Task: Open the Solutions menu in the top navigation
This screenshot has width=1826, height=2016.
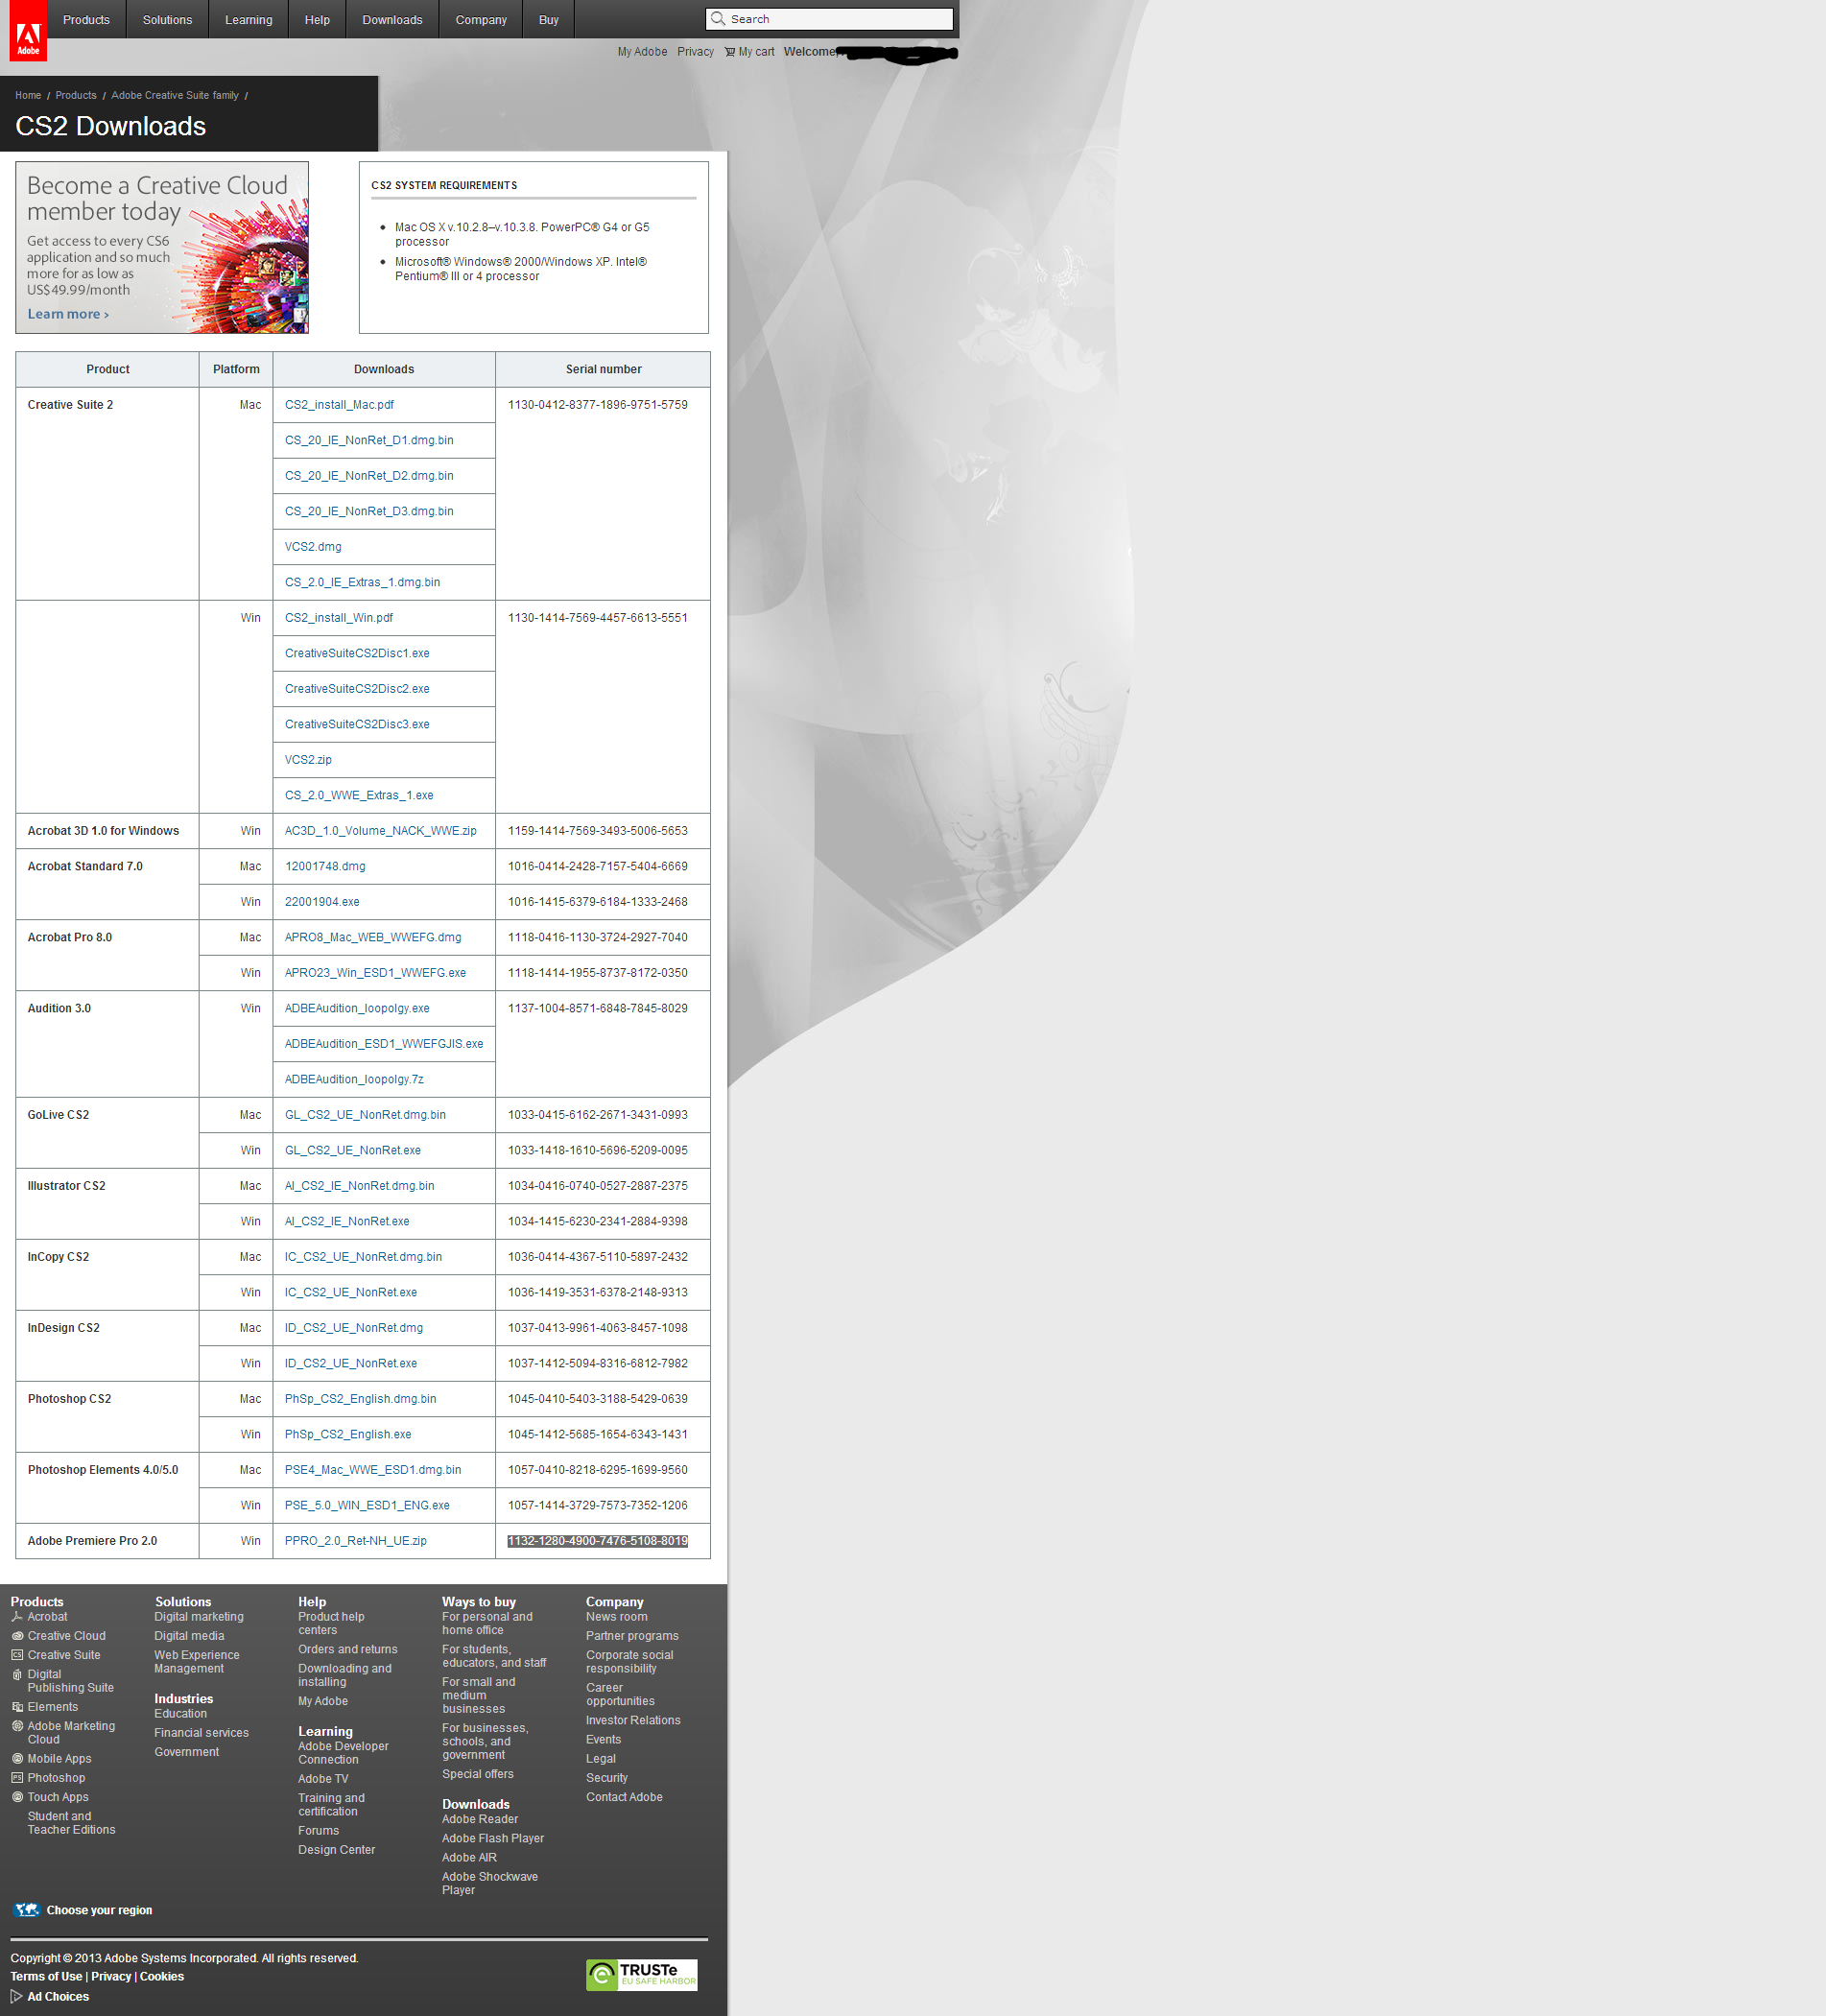Action: click(x=167, y=20)
